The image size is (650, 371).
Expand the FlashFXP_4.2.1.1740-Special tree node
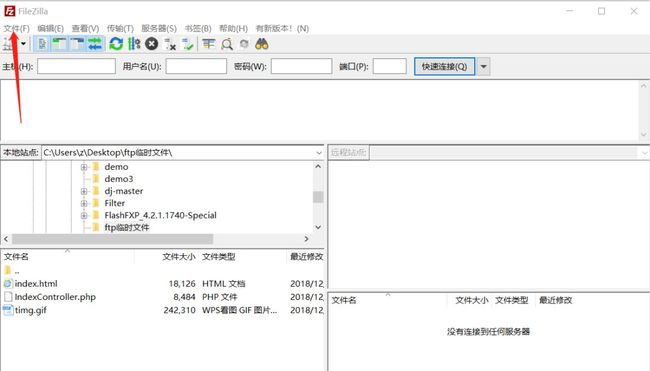click(84, 216)
